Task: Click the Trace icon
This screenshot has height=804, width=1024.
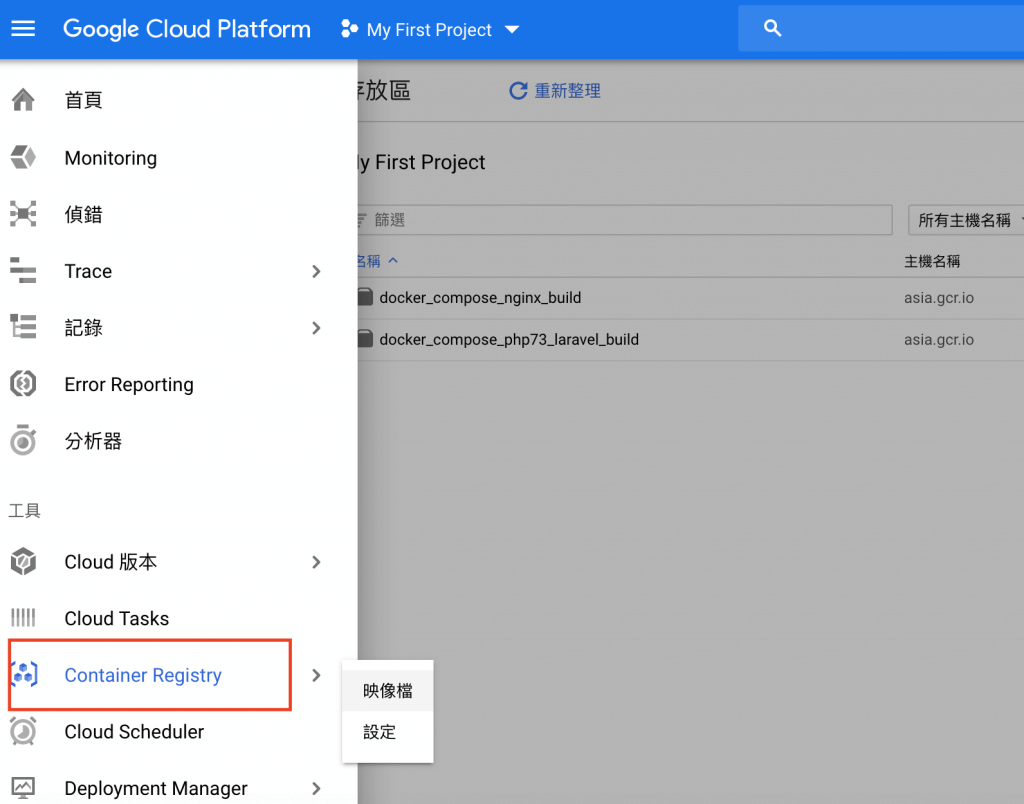Action: (x=24, y=270)
